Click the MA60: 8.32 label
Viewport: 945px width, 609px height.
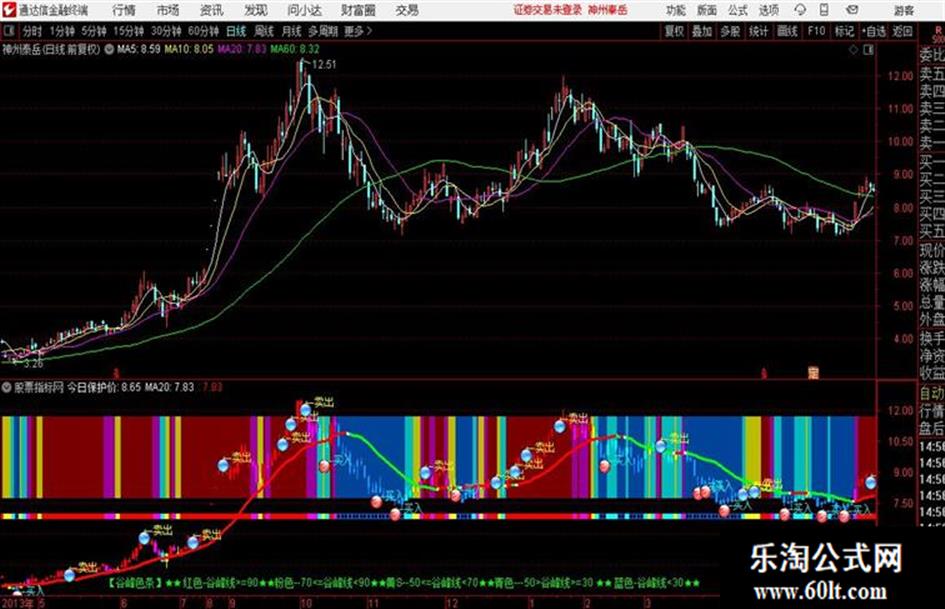[x=295, y=49]
